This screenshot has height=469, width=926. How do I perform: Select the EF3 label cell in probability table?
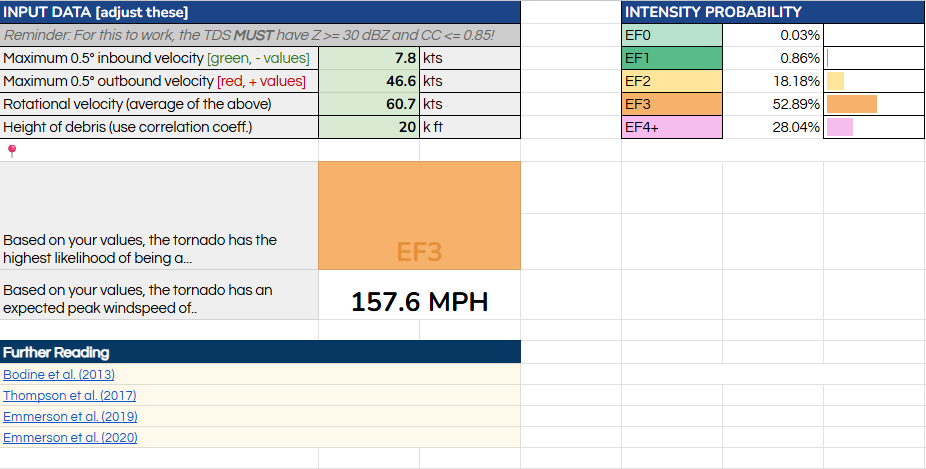(672, 104)
